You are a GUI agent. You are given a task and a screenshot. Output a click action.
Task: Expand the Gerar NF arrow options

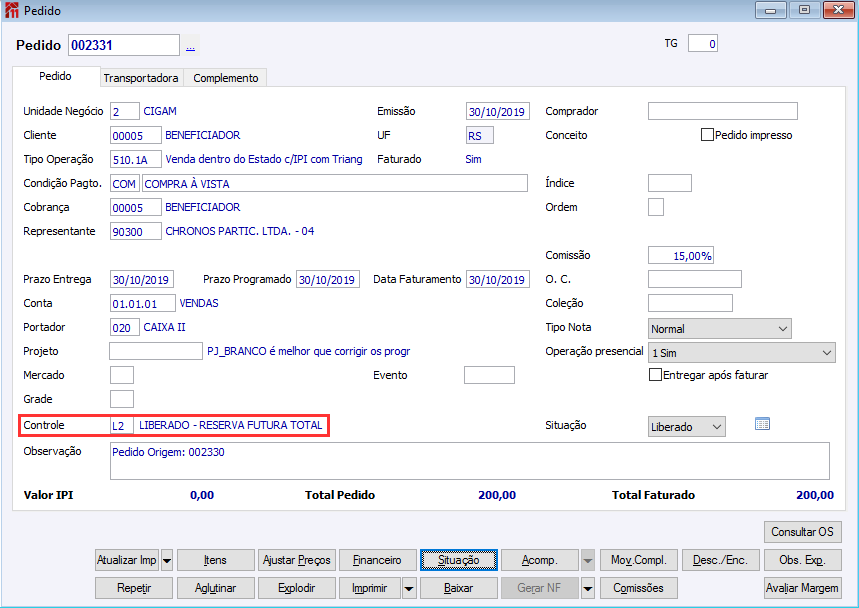[x=588, y=588]
